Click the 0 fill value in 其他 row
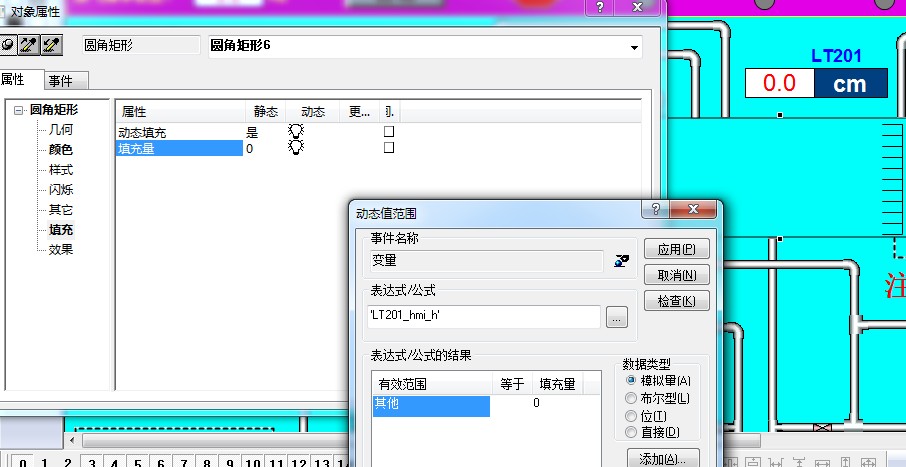The image size is (906, 467). pos(536,403)
